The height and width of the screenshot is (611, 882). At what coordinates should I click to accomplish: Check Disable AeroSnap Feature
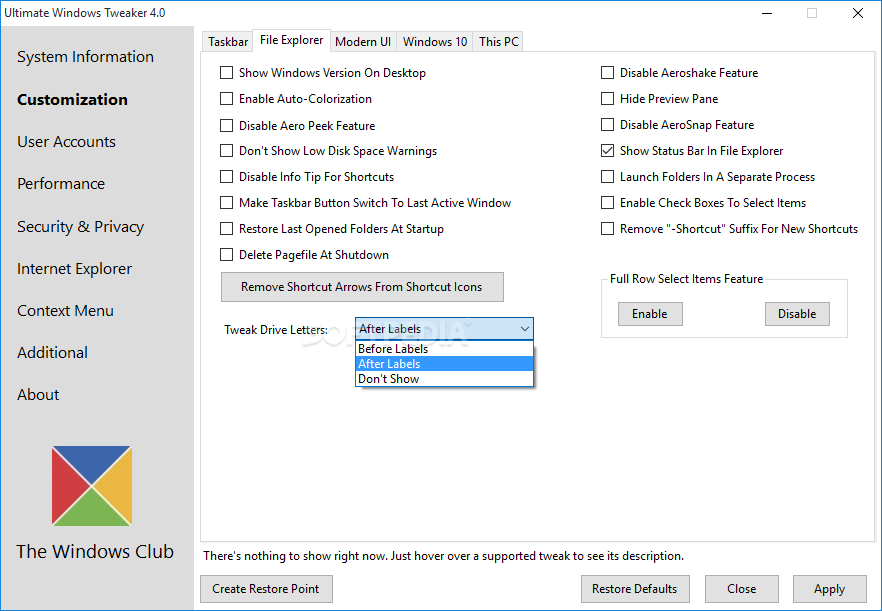608,124
